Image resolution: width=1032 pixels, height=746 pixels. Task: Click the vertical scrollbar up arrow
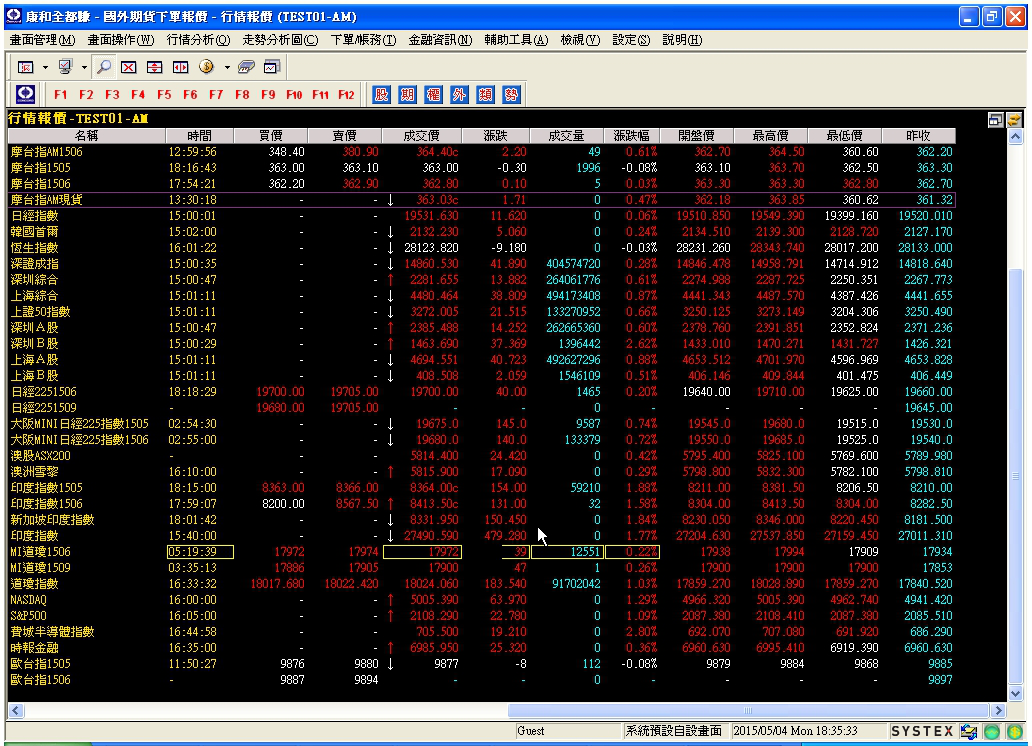tap(1016, 136)
